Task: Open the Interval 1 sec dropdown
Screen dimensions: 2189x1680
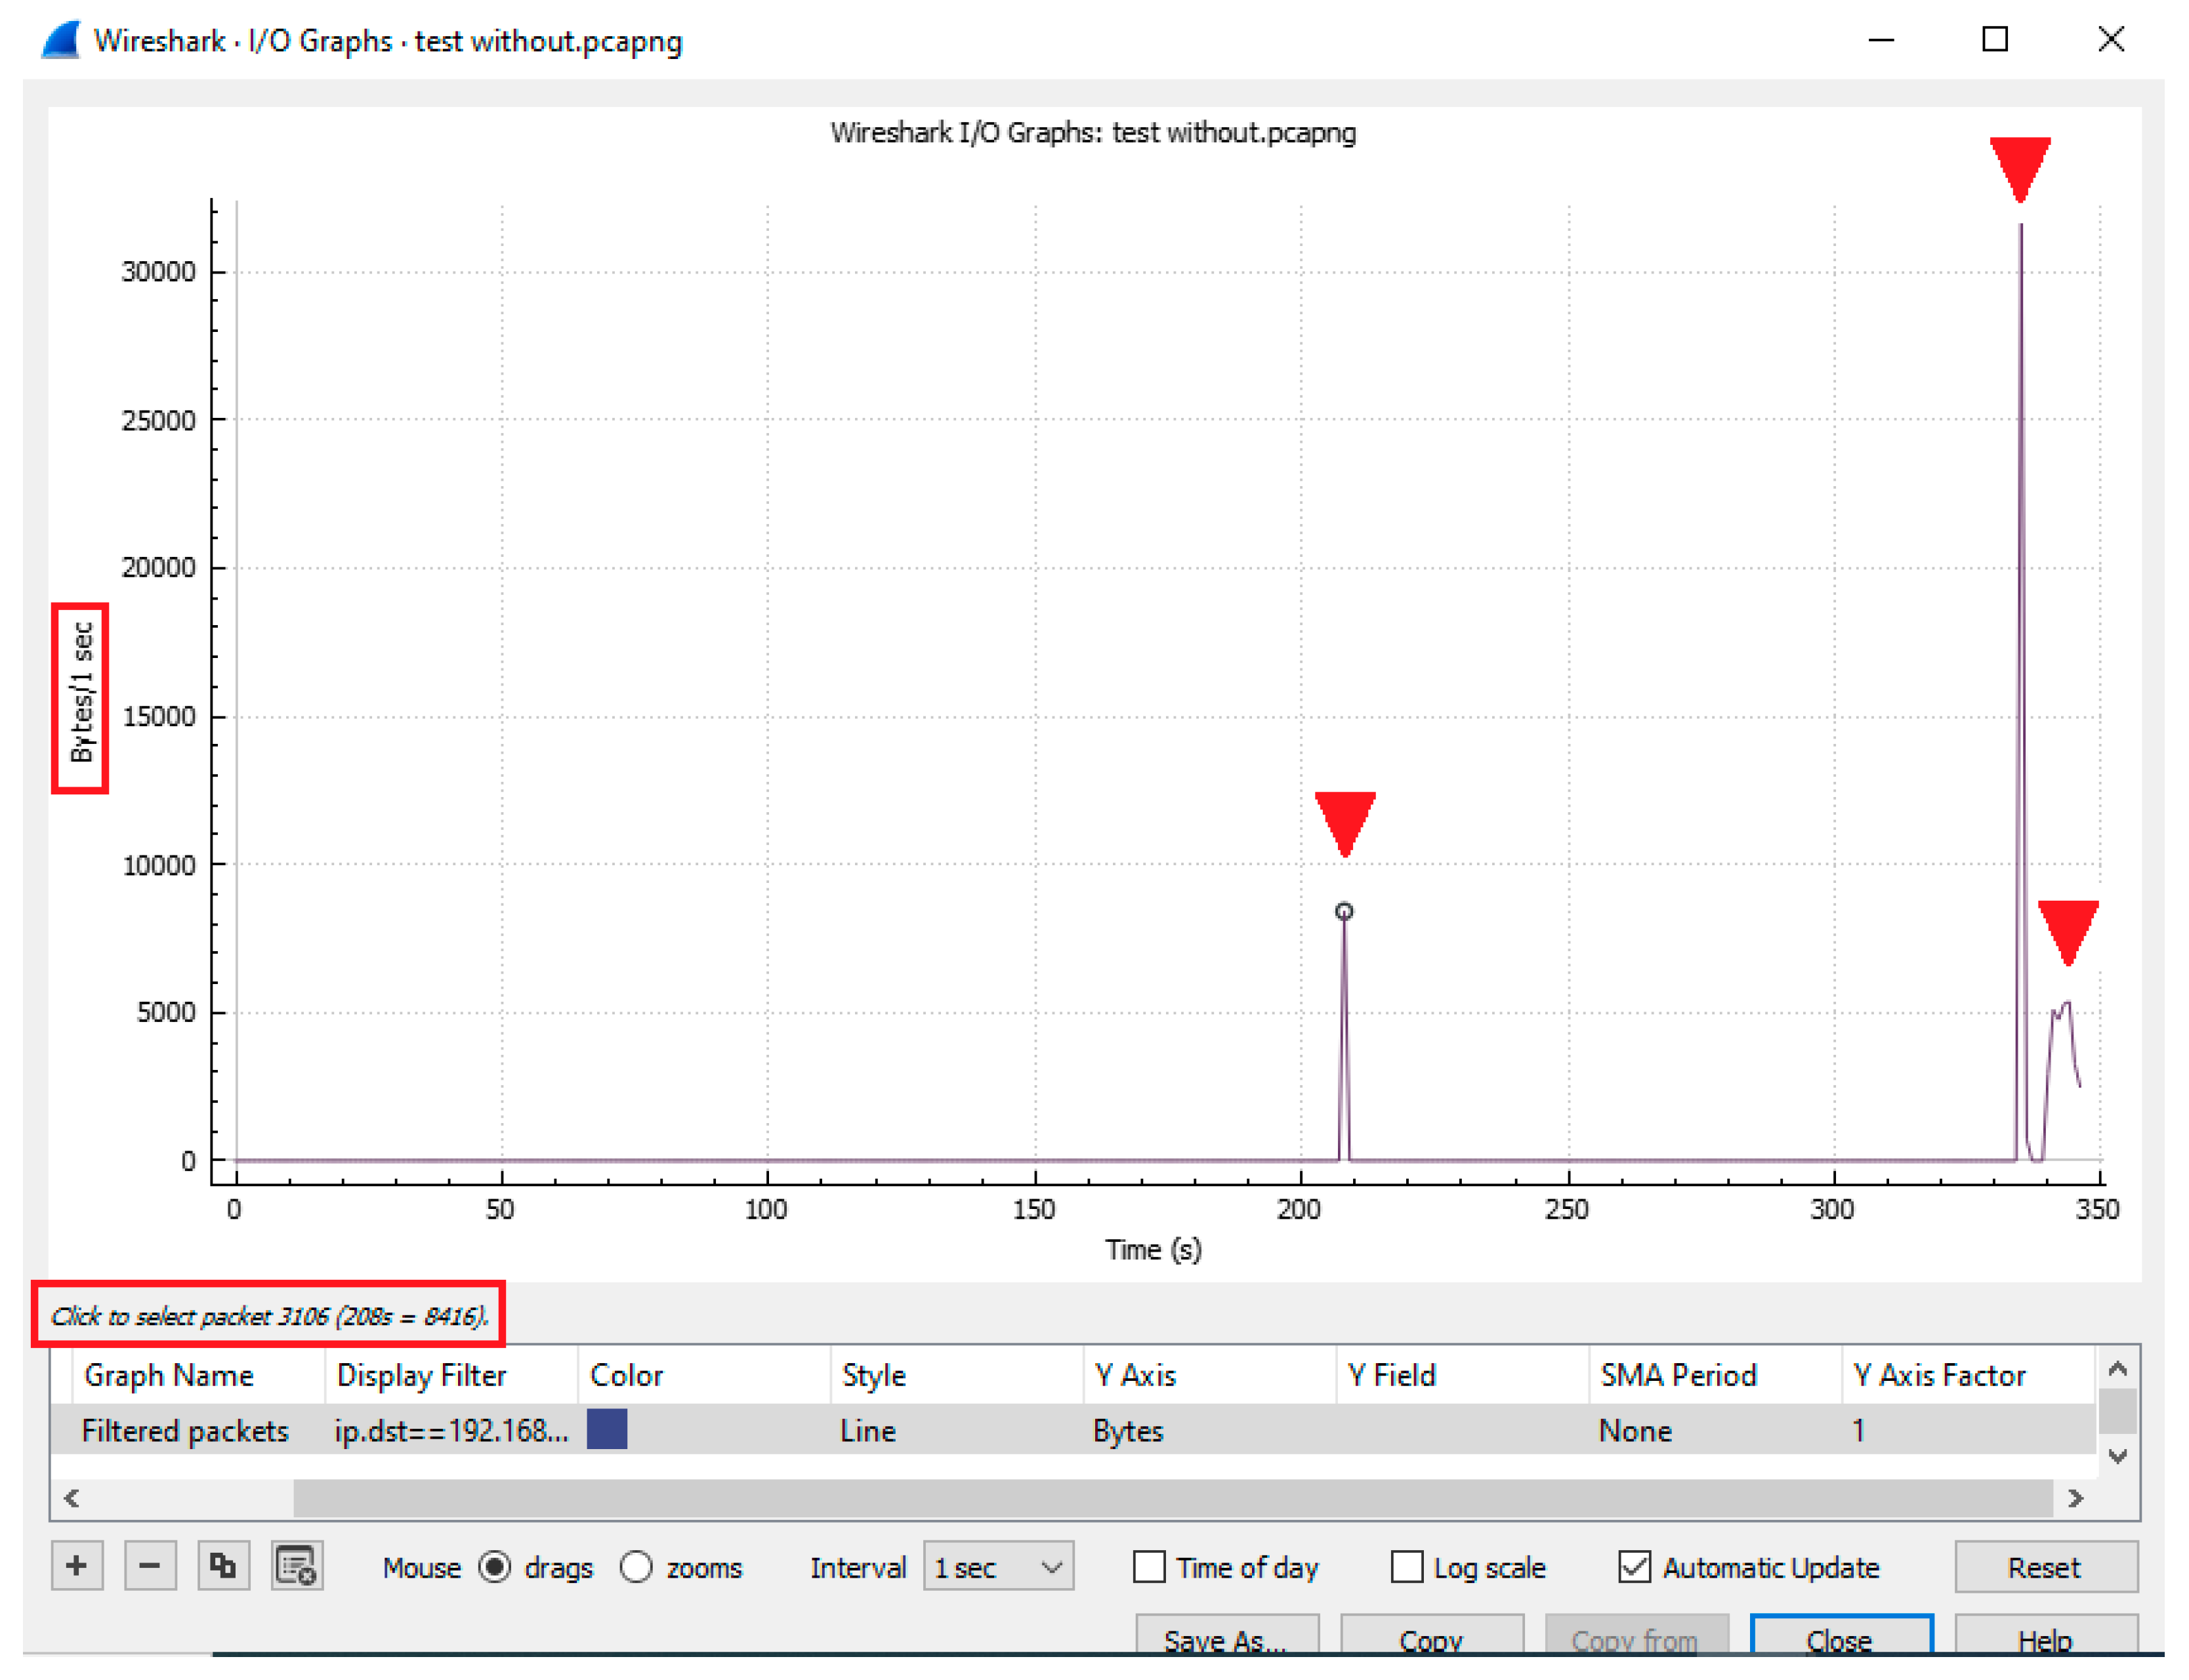Action: pos(998,1567)
